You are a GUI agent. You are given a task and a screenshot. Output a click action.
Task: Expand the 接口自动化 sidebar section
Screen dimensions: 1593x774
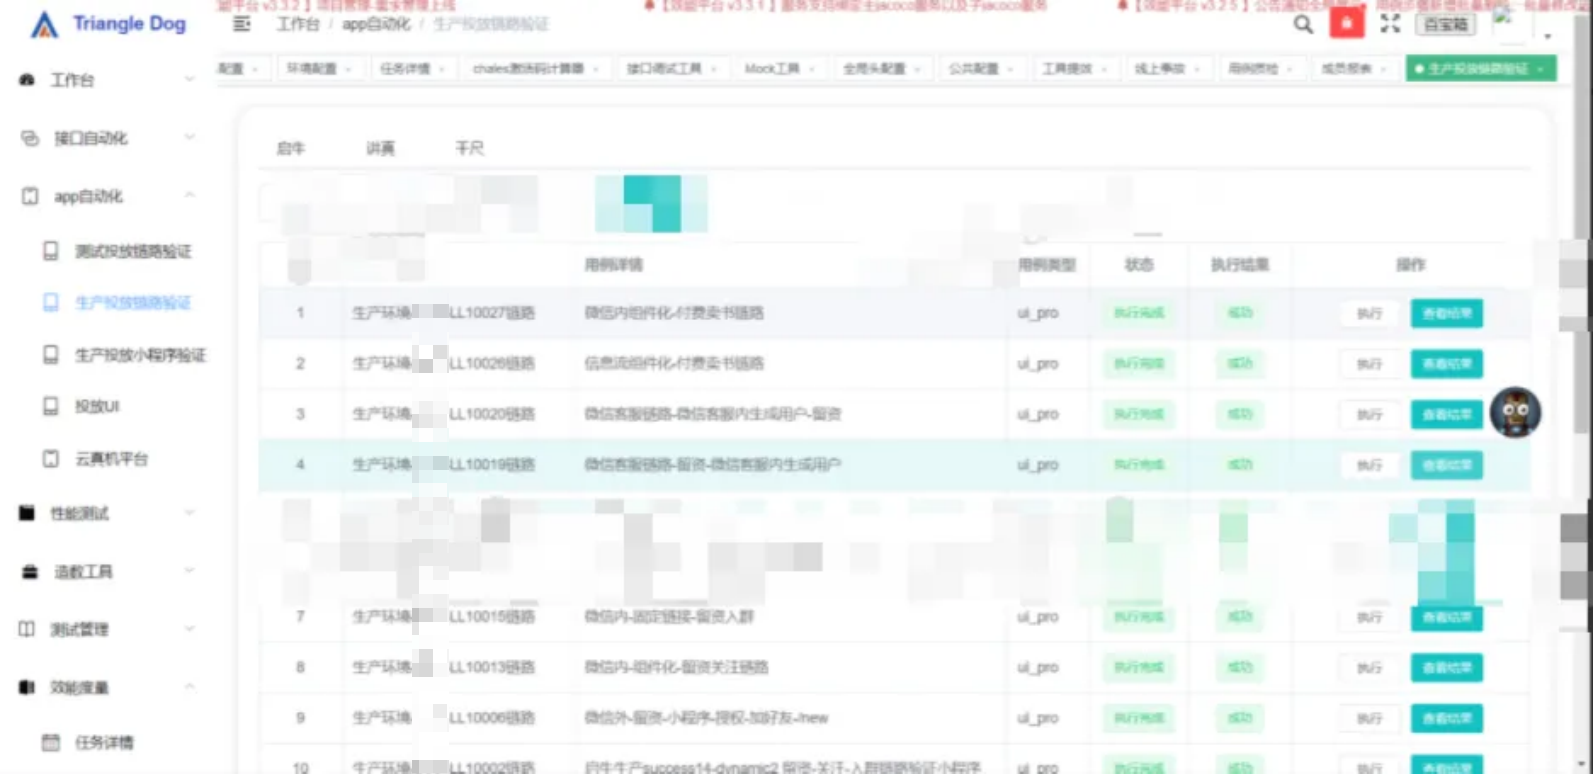pos(189,138)
